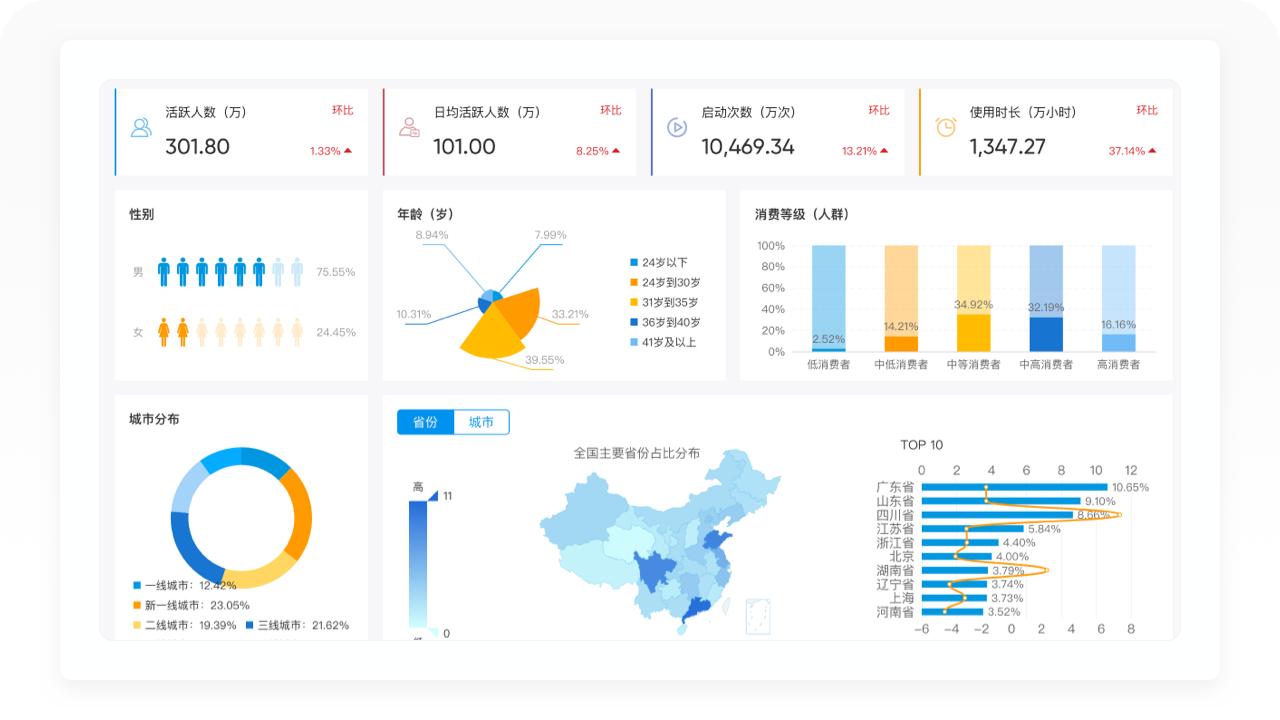This screenshot has height=720, width=1280.
Task: Click the 34.92% label on the consumption chart
Action: [x=973, y=305]
